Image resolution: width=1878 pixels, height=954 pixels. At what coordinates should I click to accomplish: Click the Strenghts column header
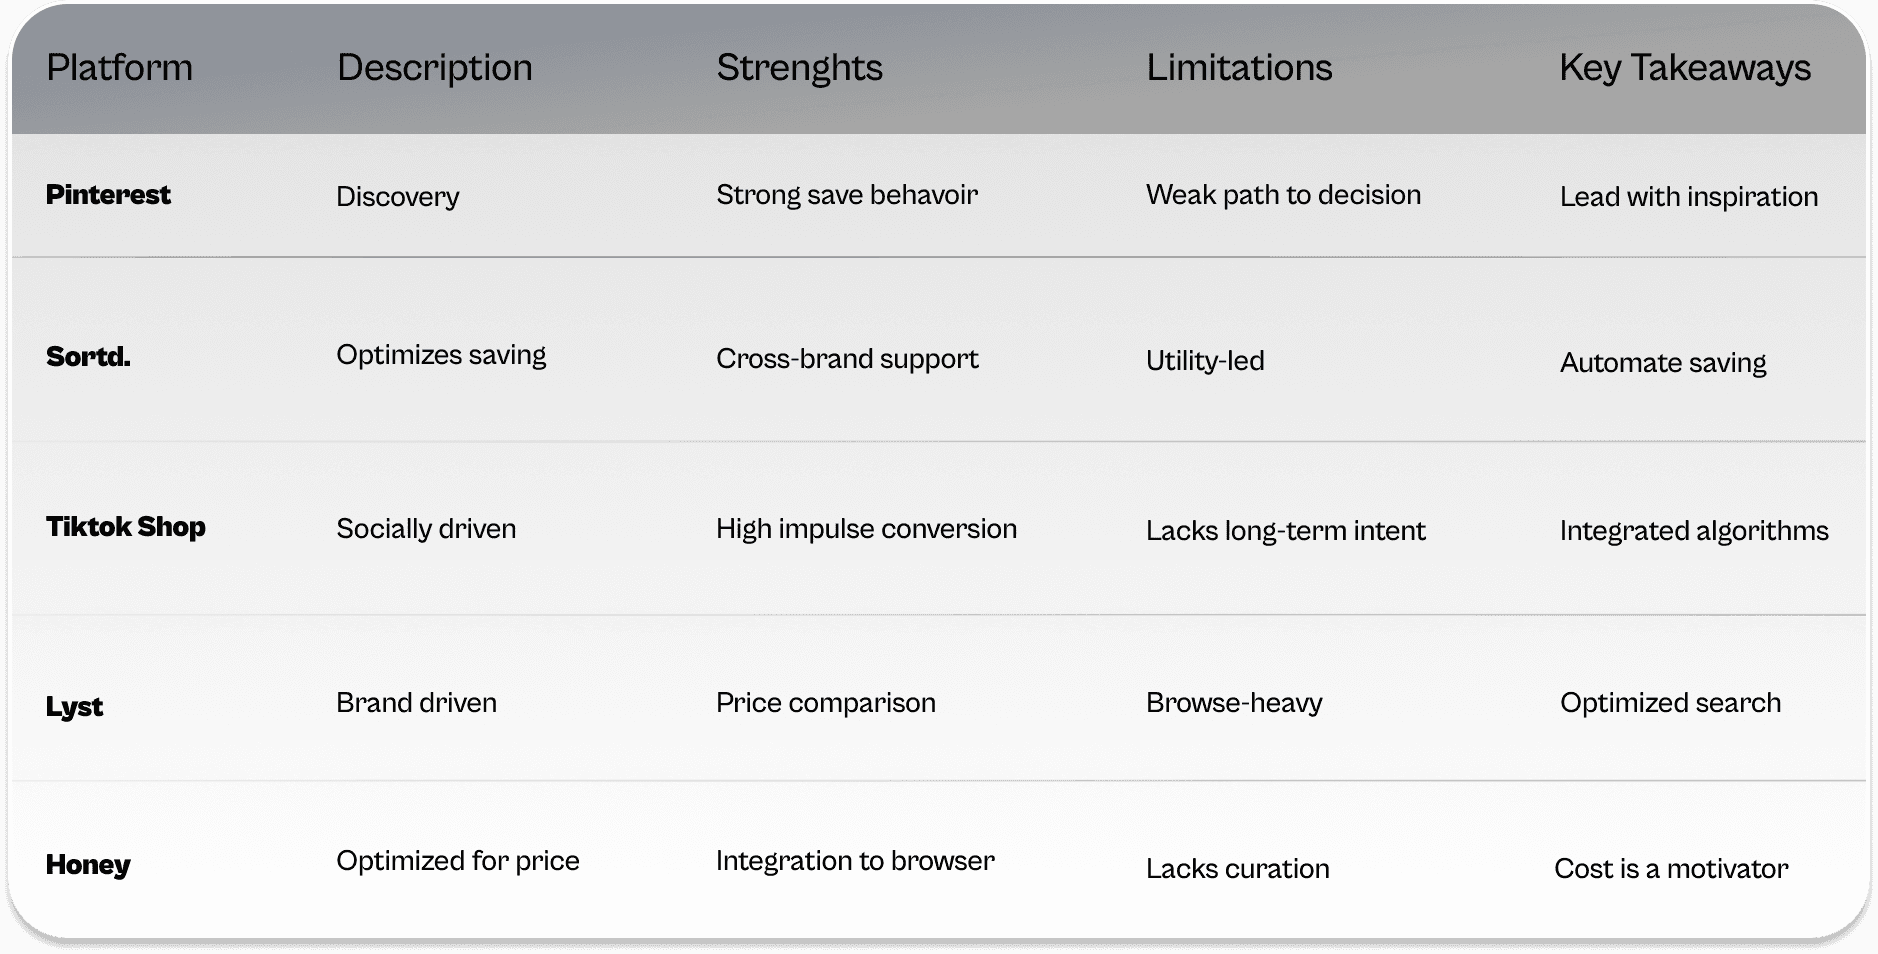(799, 68)
